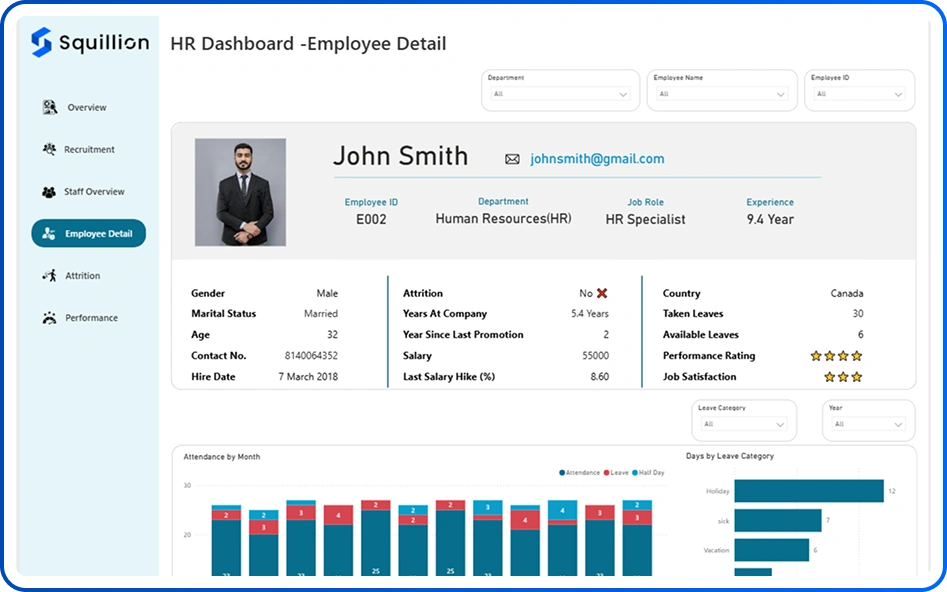Click John Smith's profile photo
Viewport: 947px width, 592px height.
(240, 192)
